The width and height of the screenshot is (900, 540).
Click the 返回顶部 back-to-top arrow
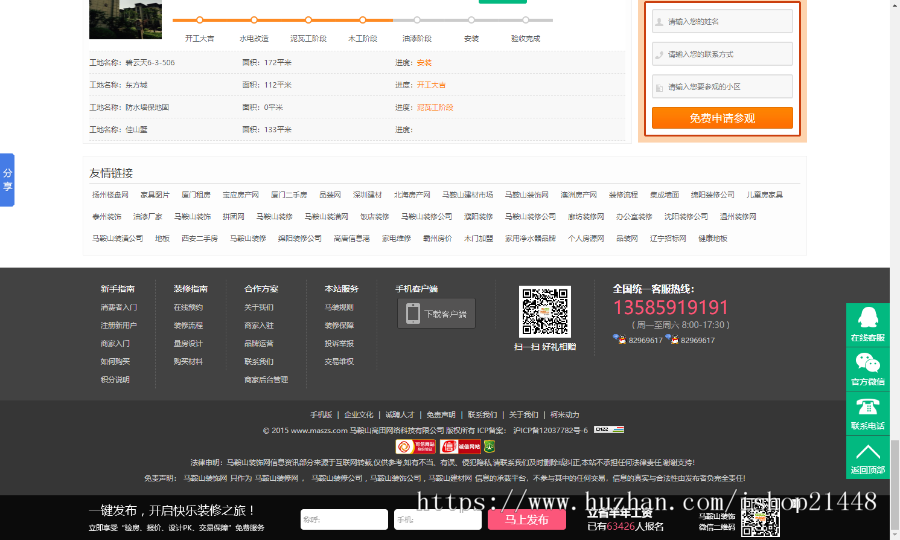point(867,457)
